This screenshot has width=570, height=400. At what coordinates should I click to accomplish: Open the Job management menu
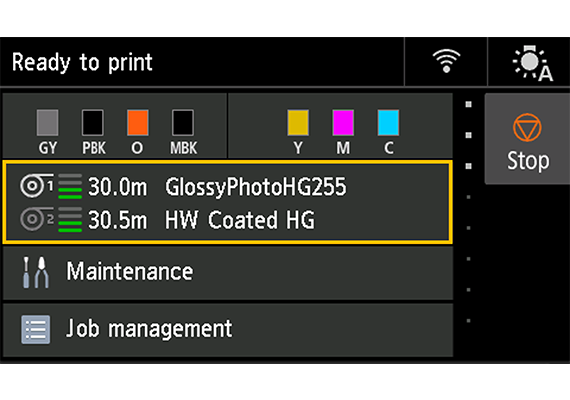click(x=228, y=330)
